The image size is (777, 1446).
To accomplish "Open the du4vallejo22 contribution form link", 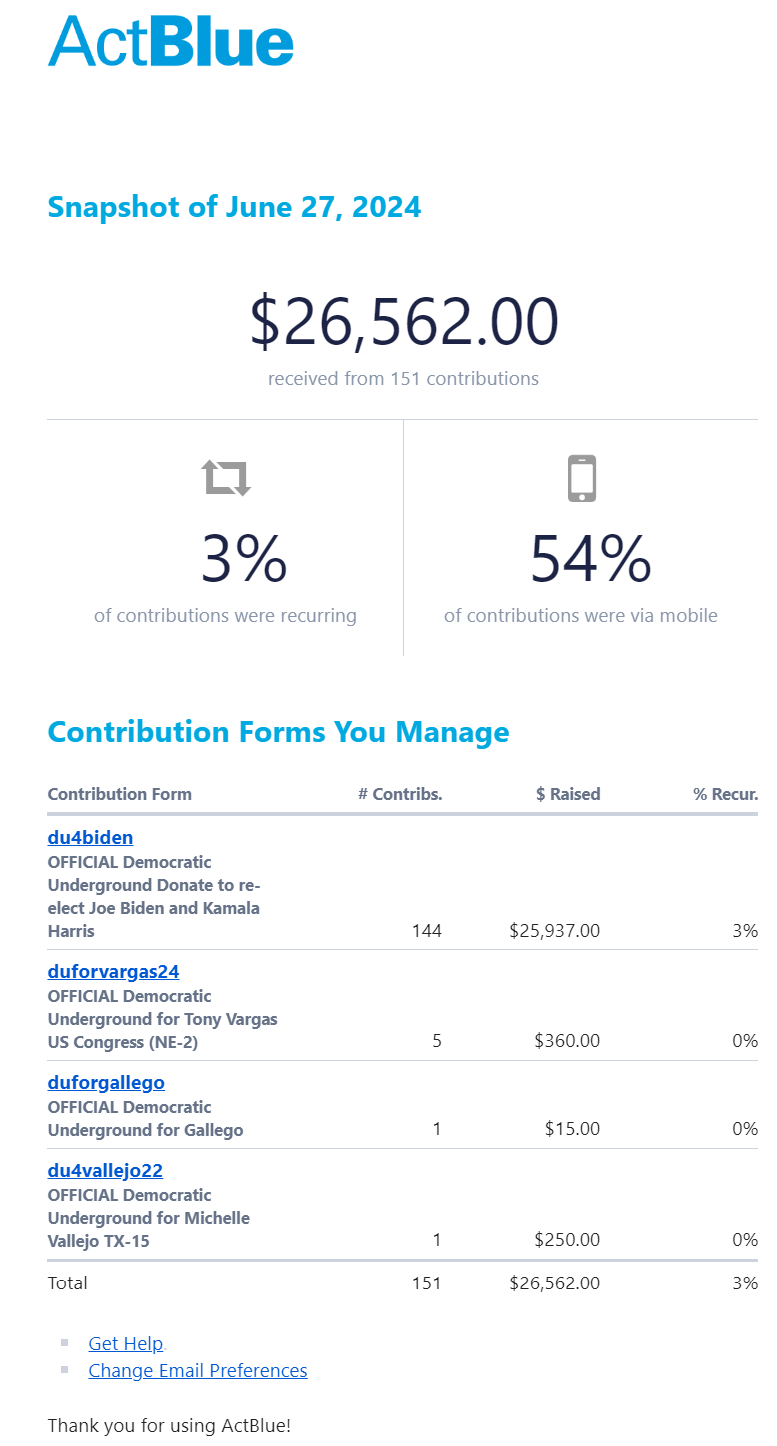I will 105,1170.
